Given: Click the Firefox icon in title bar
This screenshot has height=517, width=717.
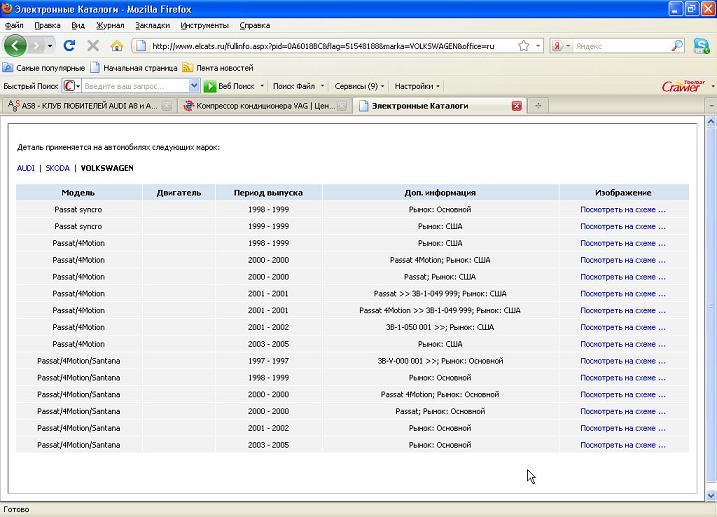Looking at the screenshot, I should coord(7,9).
